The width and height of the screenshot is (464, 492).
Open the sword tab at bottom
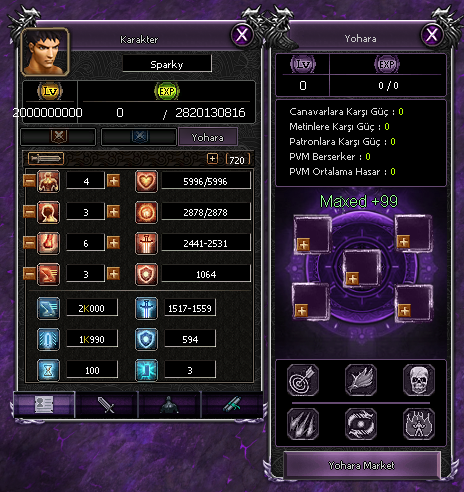[106, 405]
